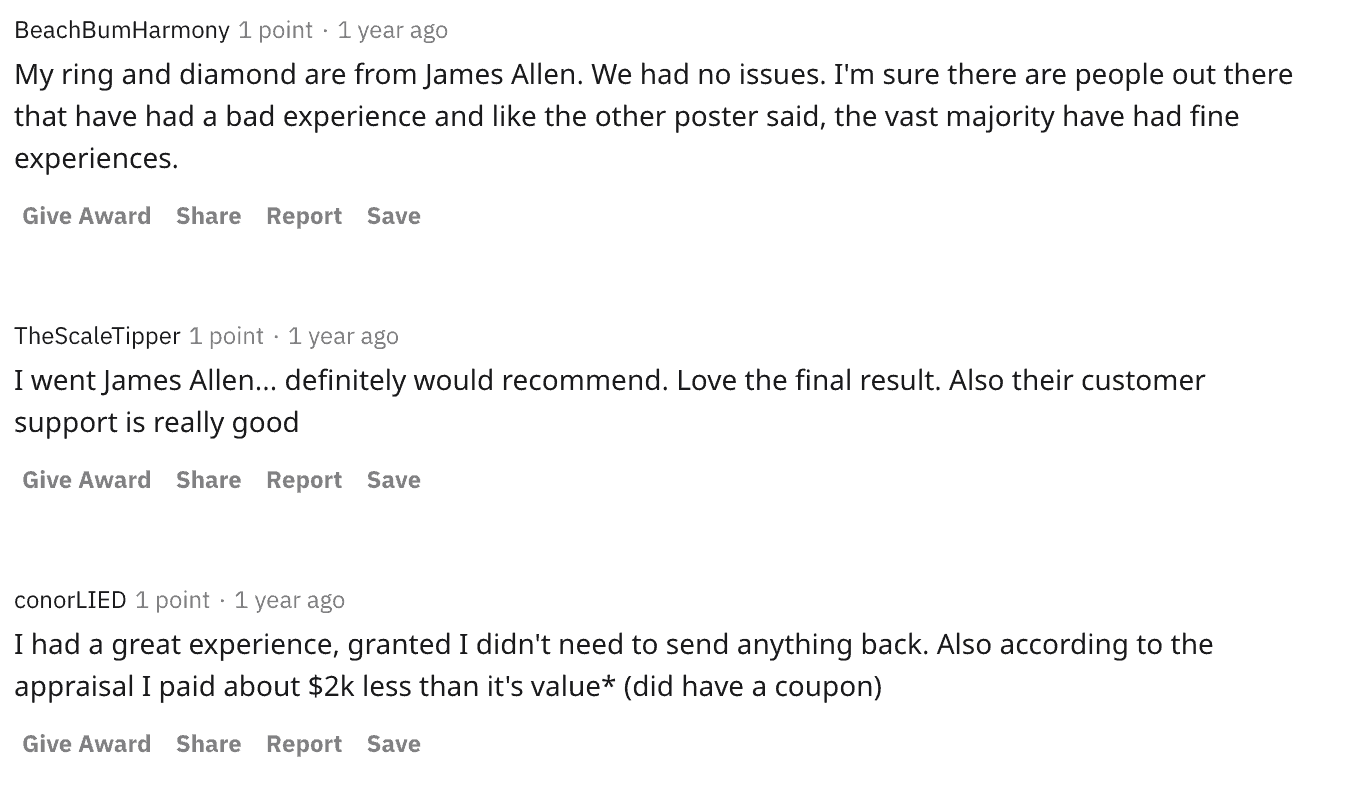Give Award to BeachBumHarmony's comment
The height and width of the screenshot is (792, 1346).
pyautogui.click(x=86, y=216)
